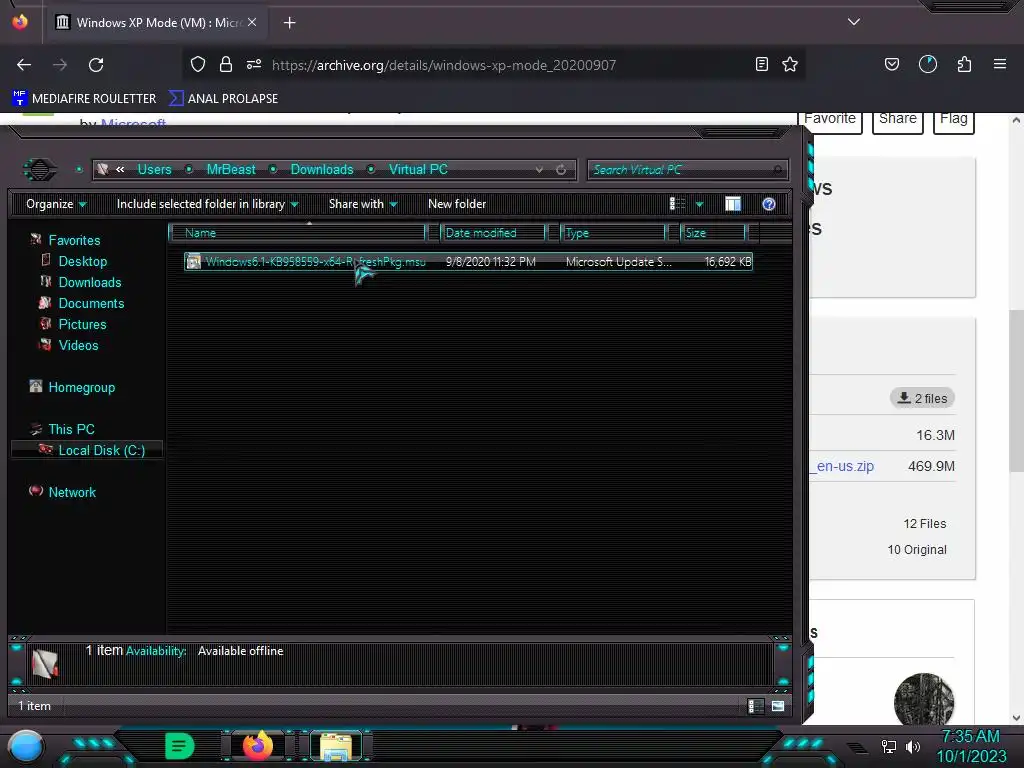
Task: Open Documents in navigation pane
Action: pos(91,303)
